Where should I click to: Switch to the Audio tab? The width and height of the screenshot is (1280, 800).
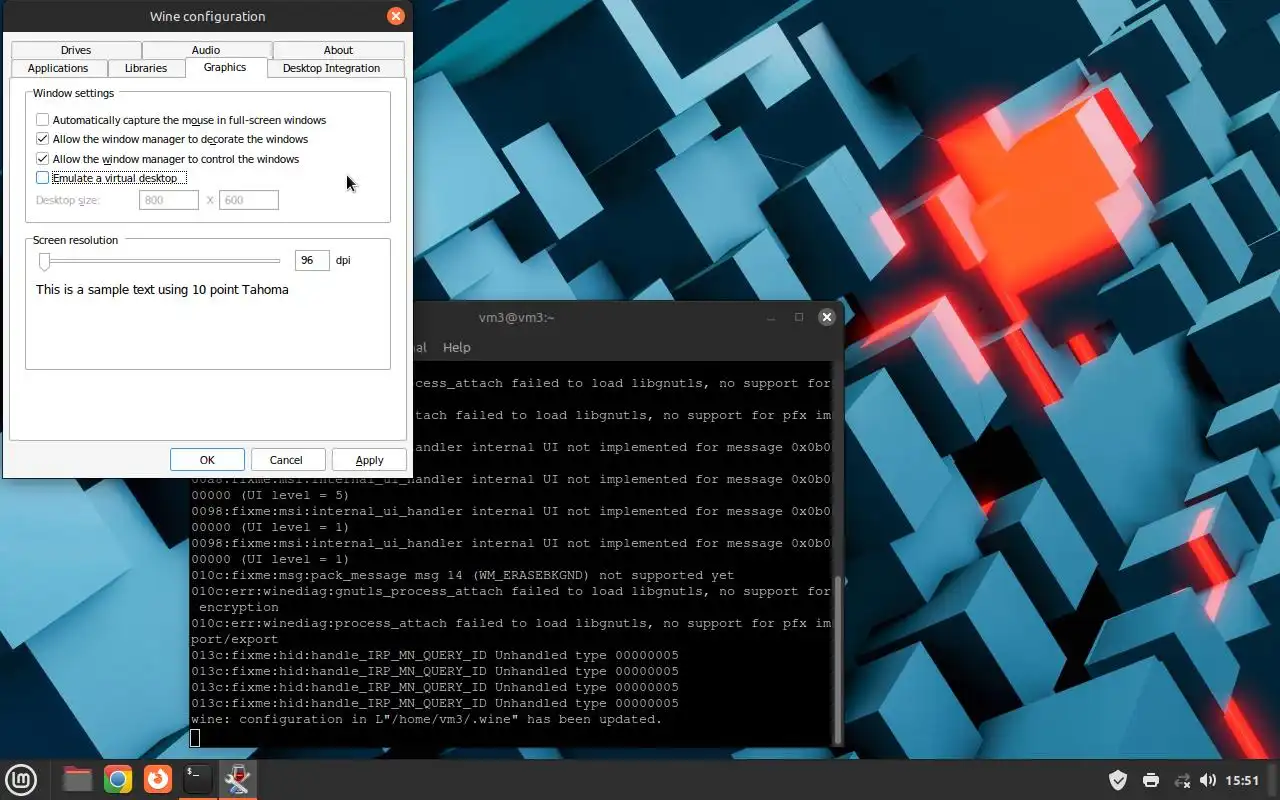tap(206, 50)
